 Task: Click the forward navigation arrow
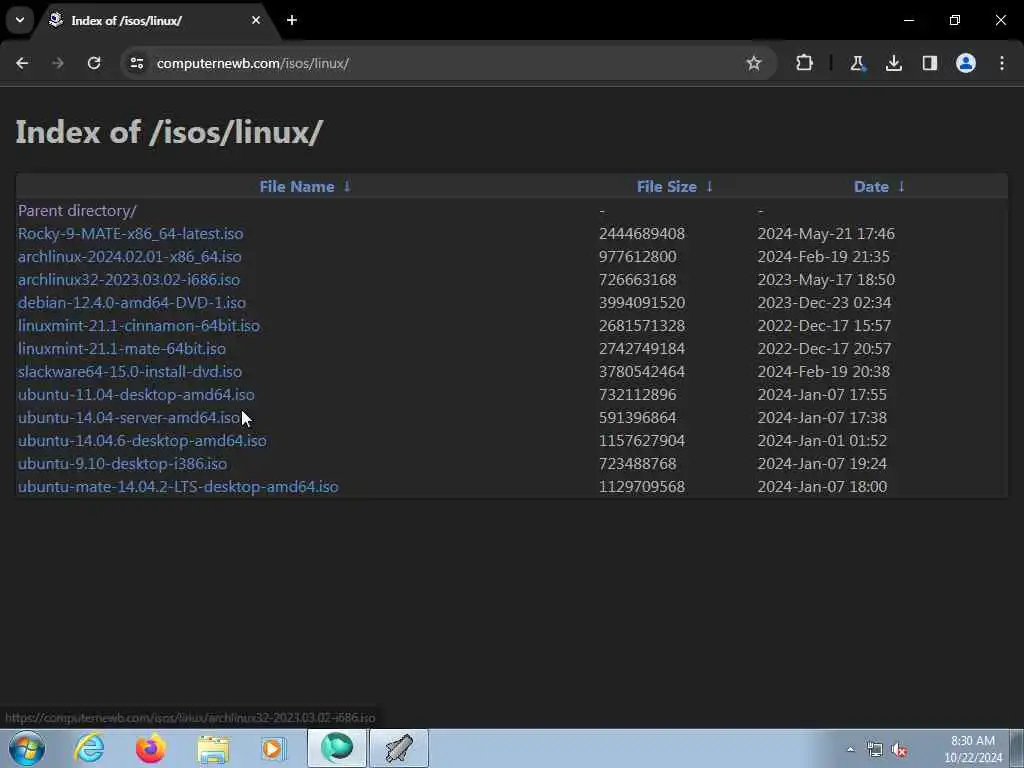click(57, 63)
